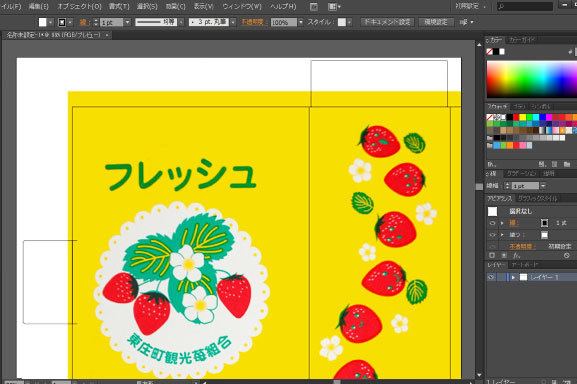Close the untitled document tab
Image resolution: width=577 pixels, height=384 pixels.
(x=107, y=35)
